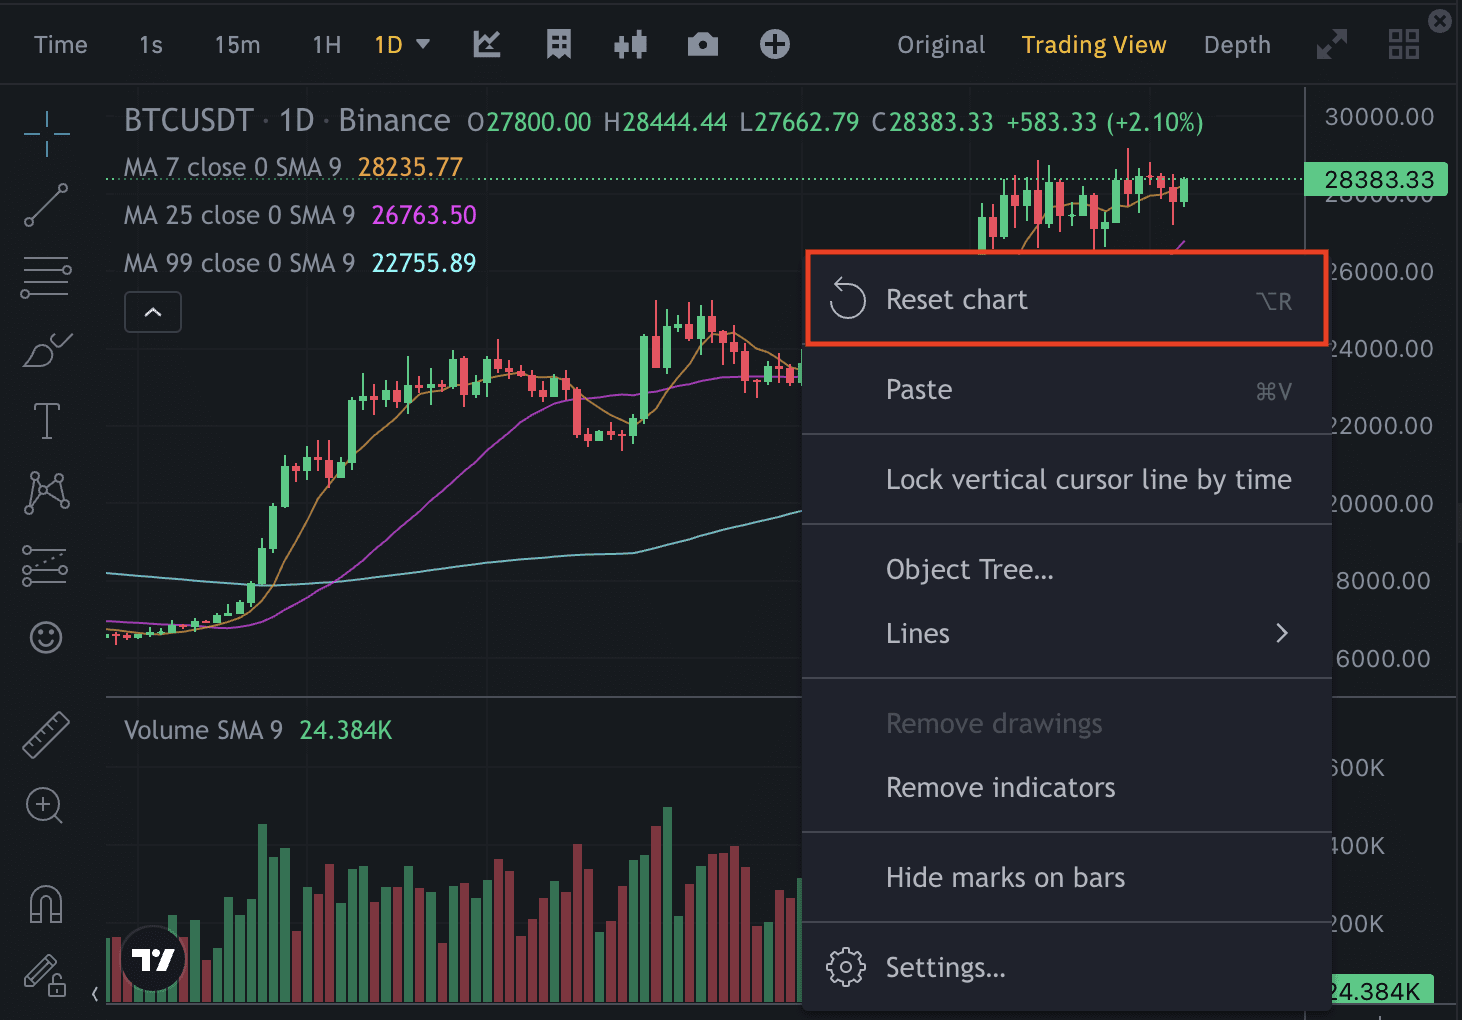The width and height of the screenshot is (1462, 1020).
Task: Select the ruler measure tool
Action: tap(46, 734)
